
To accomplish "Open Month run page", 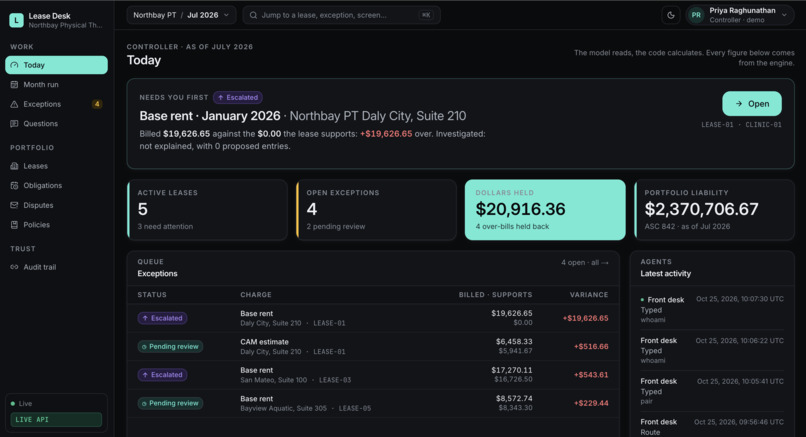I will pos(57,84).
